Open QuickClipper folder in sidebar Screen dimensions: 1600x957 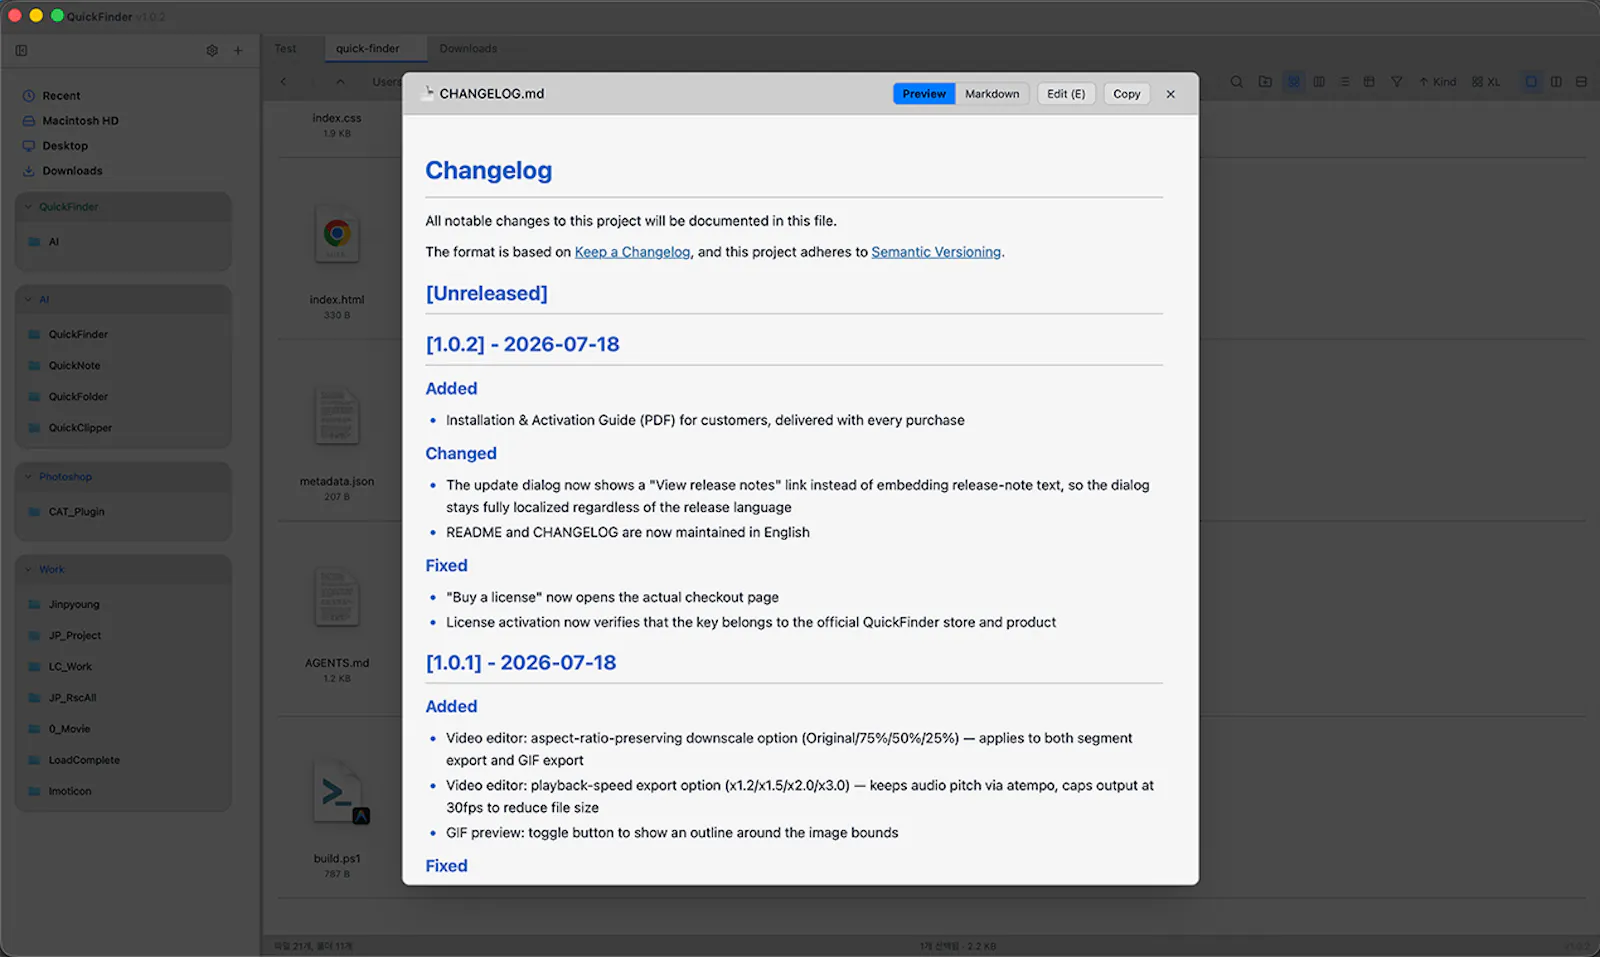tap(80, 428)
